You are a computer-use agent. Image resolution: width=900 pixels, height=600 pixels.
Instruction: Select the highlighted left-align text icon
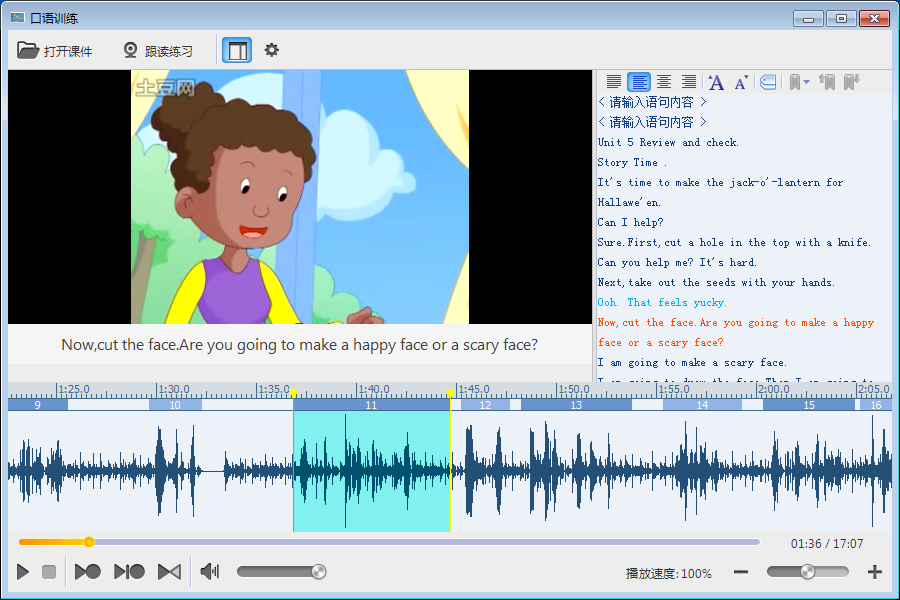(x=639, y=82)
